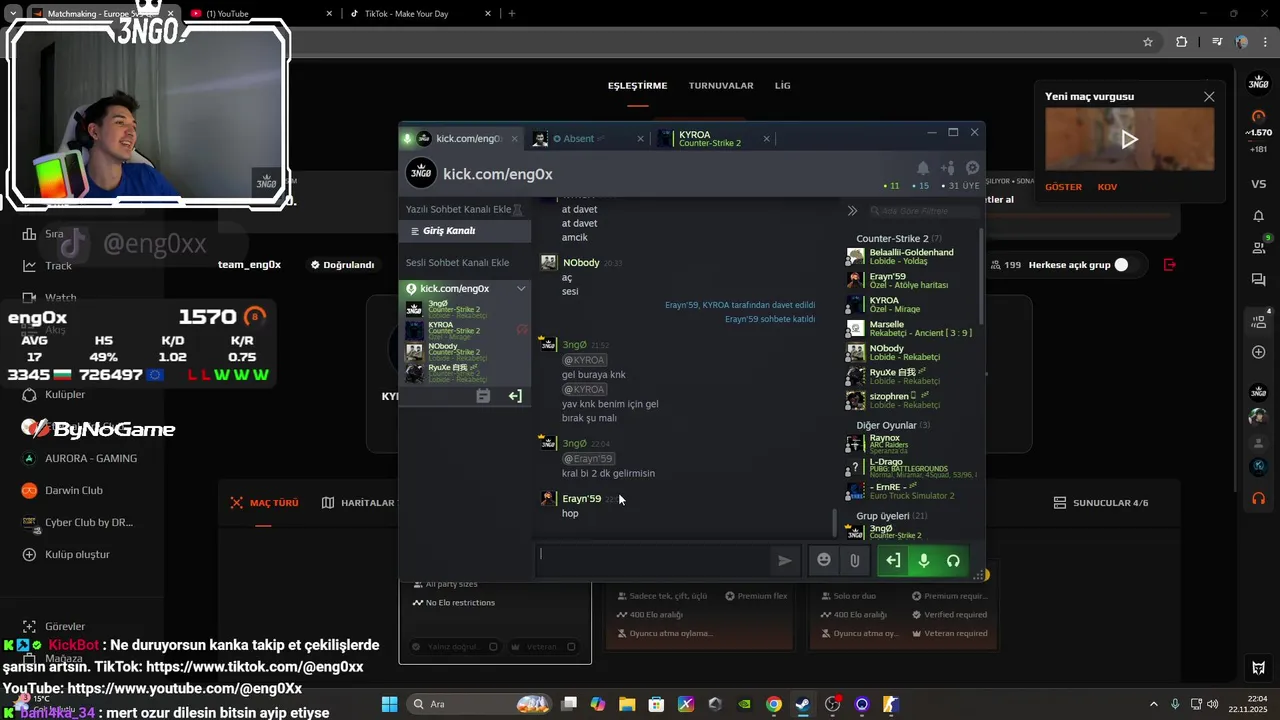This screenshot has height=720, width=1280.
Task: Click attachment paperclip icon in chat
Action: point(855,561)
